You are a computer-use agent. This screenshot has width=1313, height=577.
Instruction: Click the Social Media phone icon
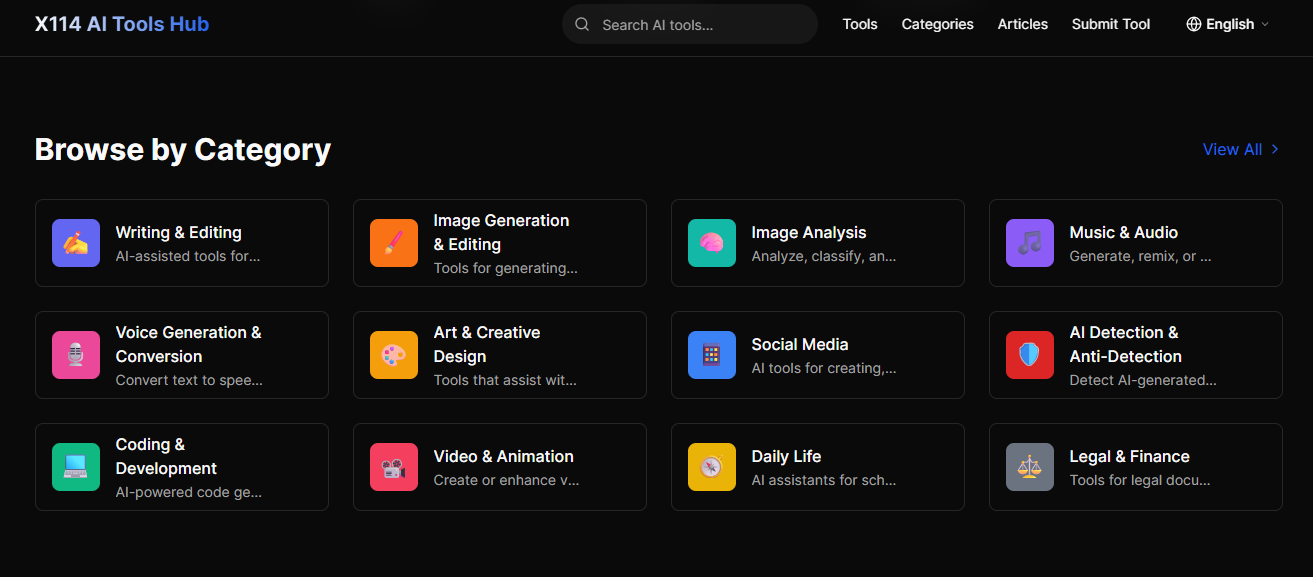(x=712, y=355)
